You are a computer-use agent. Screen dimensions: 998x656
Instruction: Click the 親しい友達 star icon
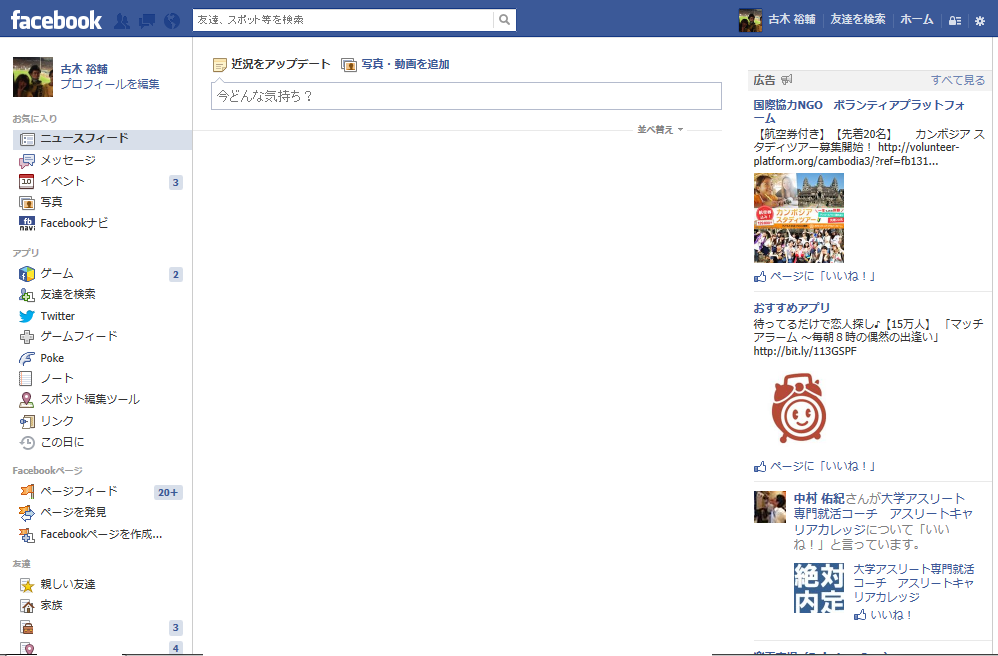(27, 585)
